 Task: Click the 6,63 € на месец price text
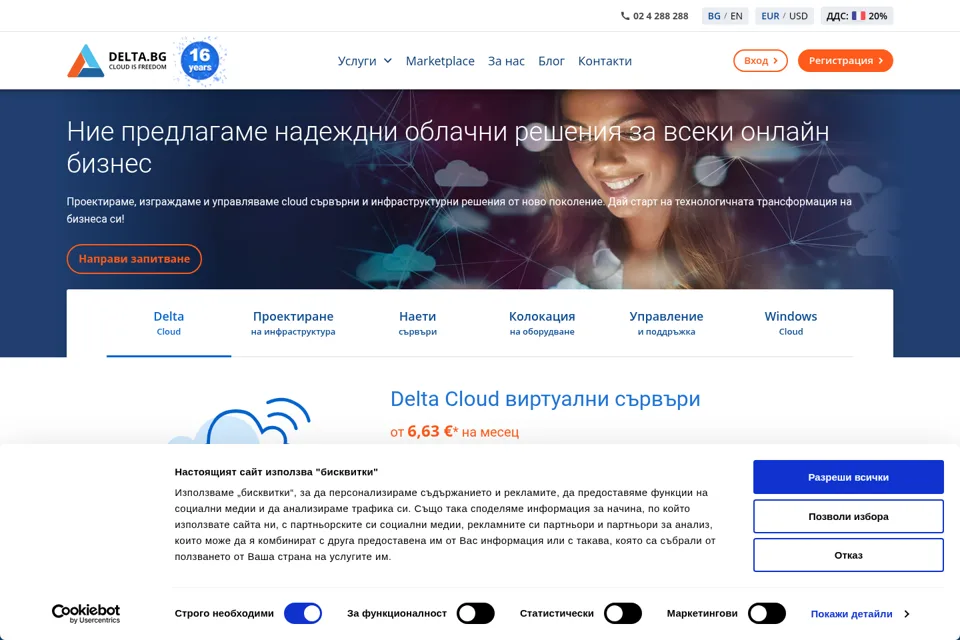[x=454, y=431]
